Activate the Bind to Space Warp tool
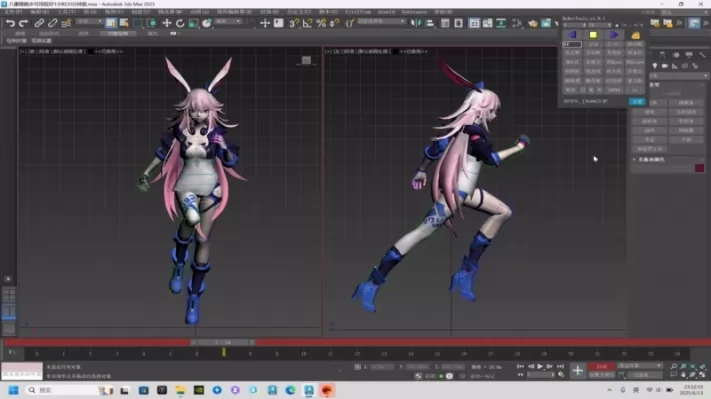 [x=66, y=23]
